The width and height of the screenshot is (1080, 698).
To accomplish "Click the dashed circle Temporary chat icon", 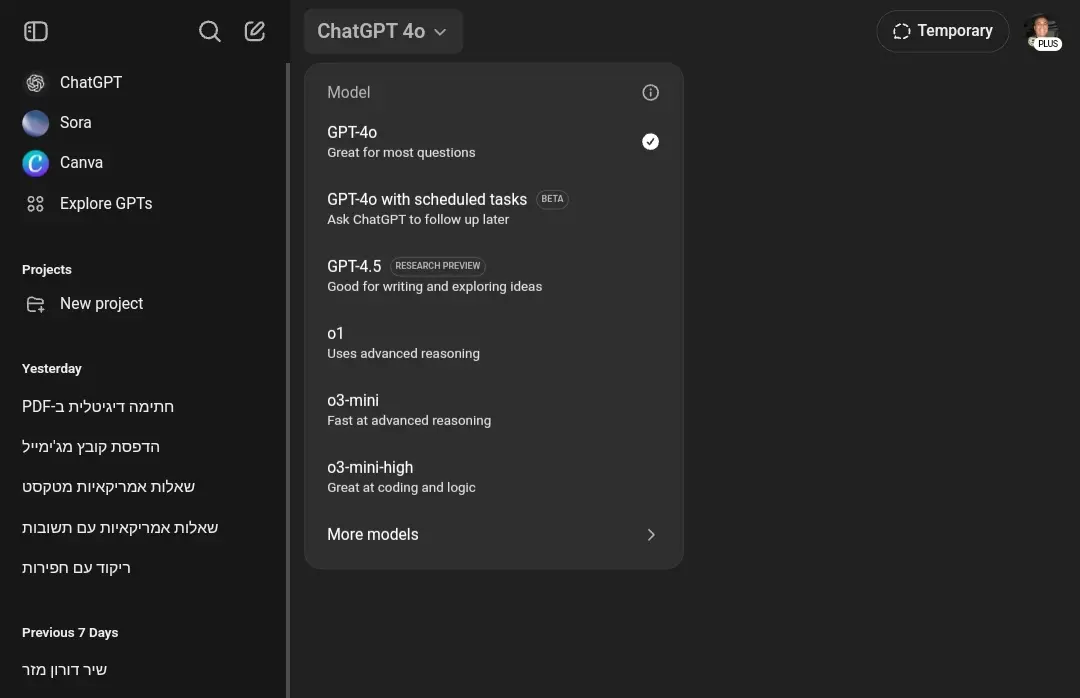I will [902, 31].
